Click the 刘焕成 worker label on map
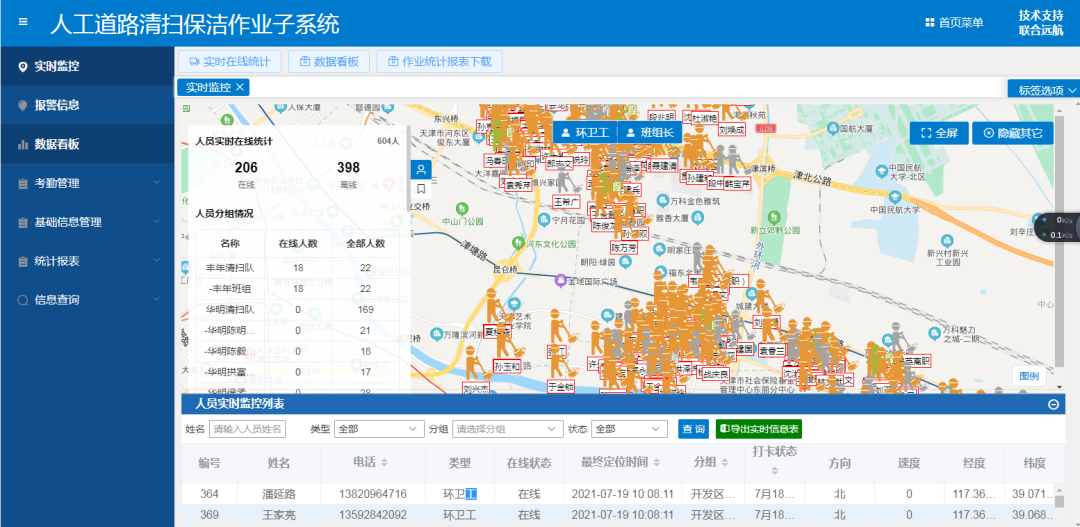The width and height of the screenshot is (1080, 527). pyautogui.click(x=731, y=129)
